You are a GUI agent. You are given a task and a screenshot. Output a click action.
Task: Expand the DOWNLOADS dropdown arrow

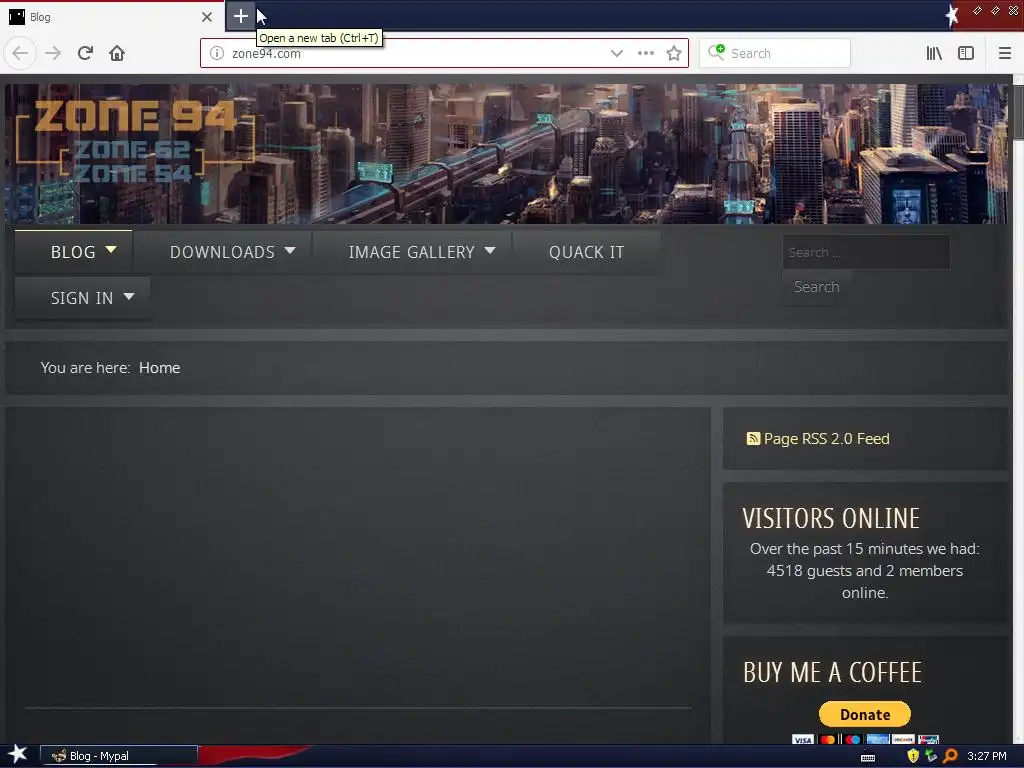coord(290,250)
